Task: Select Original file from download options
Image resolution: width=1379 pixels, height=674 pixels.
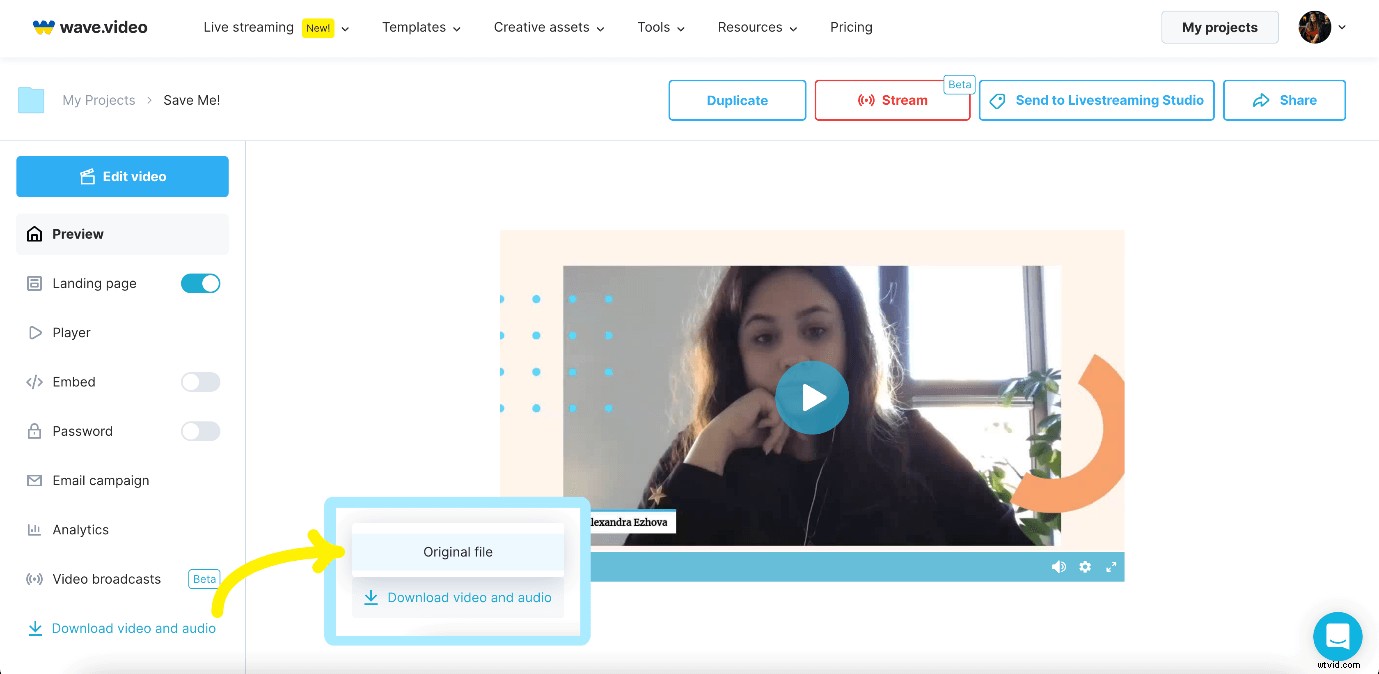Action: pos(457,551)
